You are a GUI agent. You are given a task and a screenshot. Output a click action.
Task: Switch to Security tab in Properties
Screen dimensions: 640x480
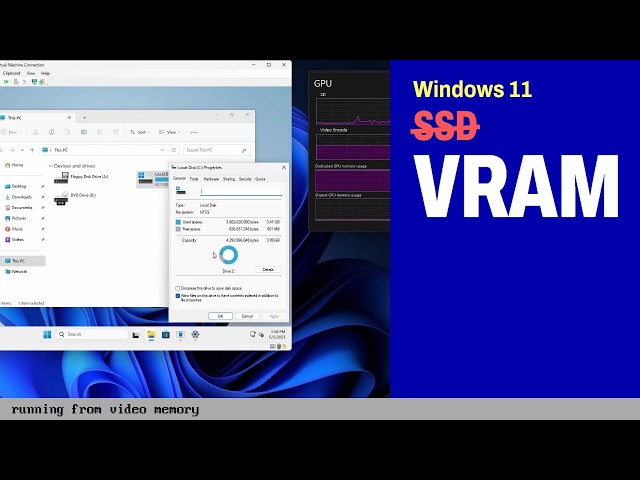[x=245, y=179]
